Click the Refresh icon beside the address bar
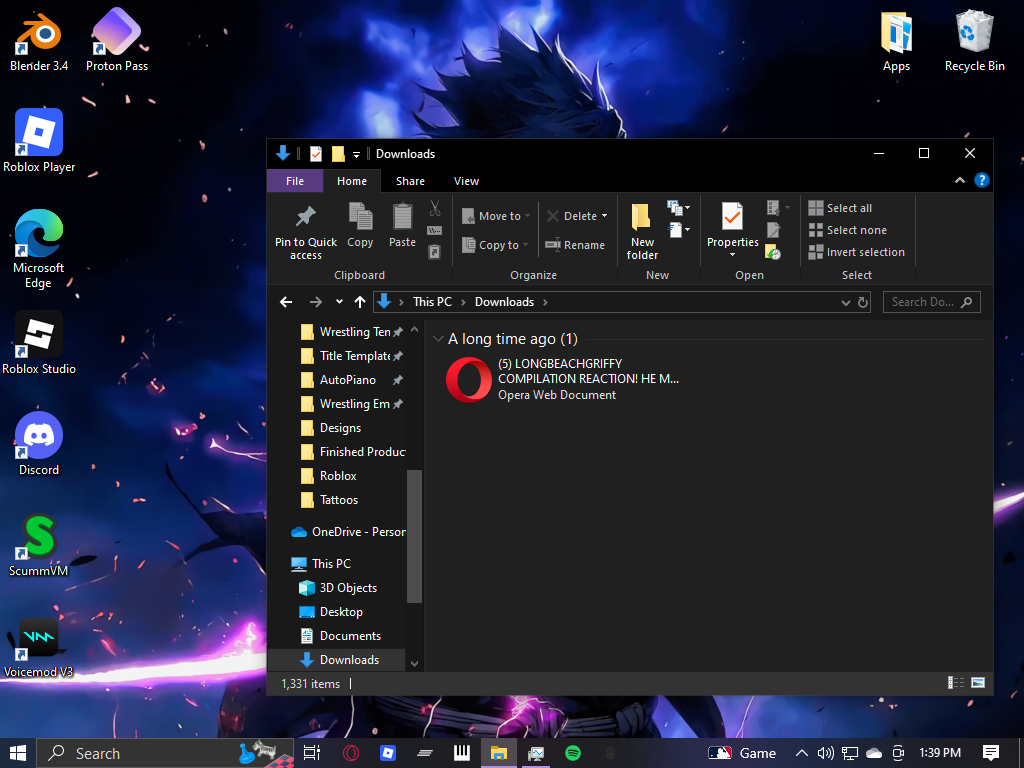1024x768 pixels. [x=864, y=302]
